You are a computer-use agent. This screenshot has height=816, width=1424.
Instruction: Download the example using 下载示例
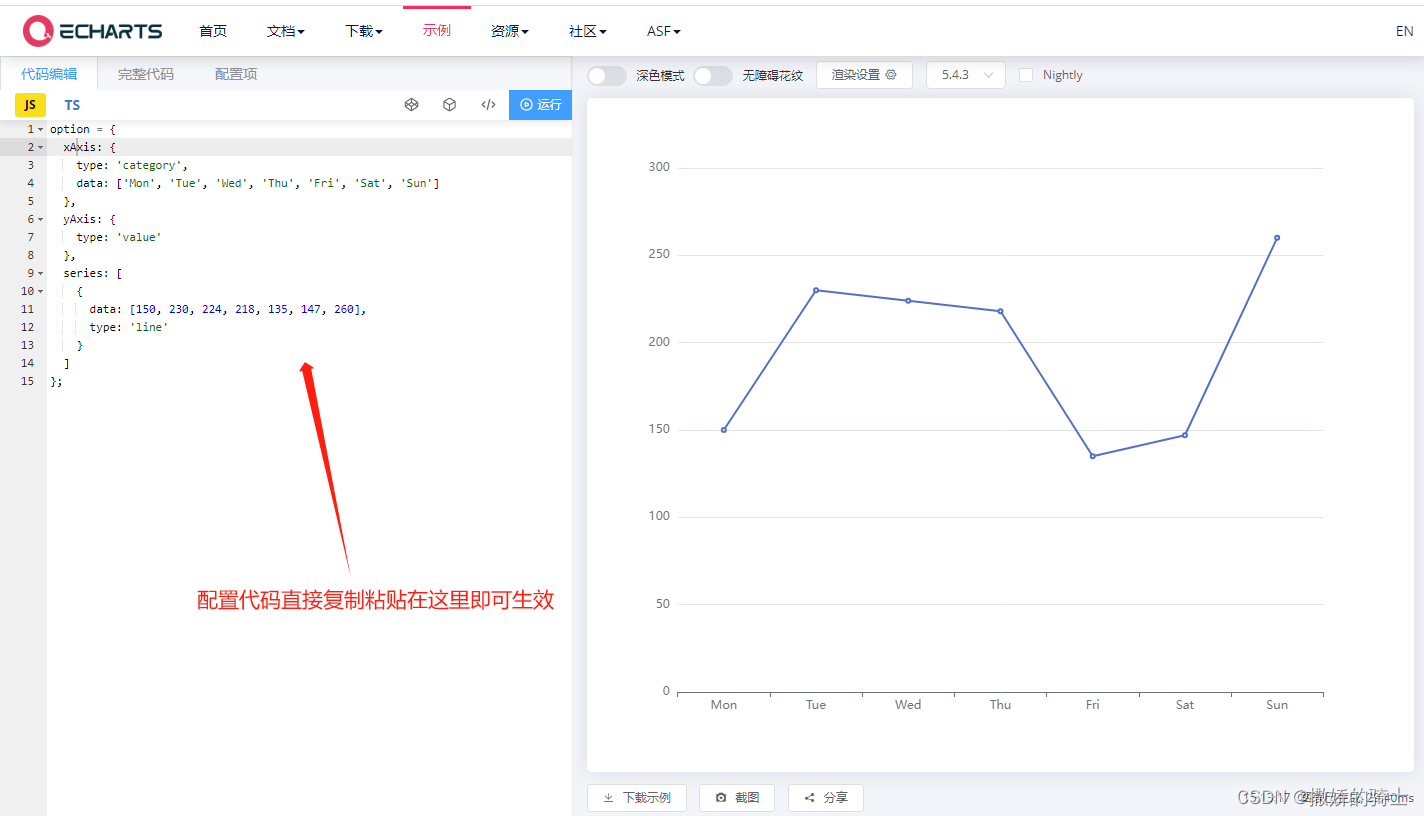click(x=637, y=797)
